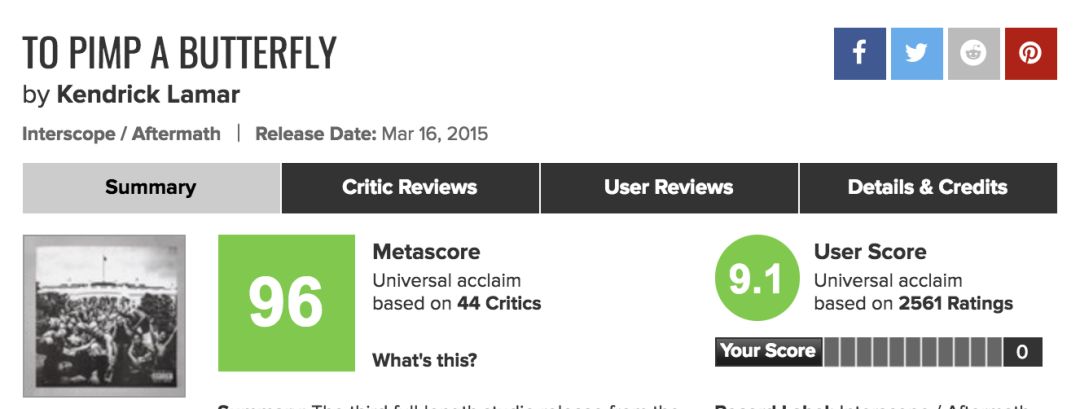This screenshot has width=1080, height=409.
Task: Open the Metascore heading link
Action: click(426, 252)
